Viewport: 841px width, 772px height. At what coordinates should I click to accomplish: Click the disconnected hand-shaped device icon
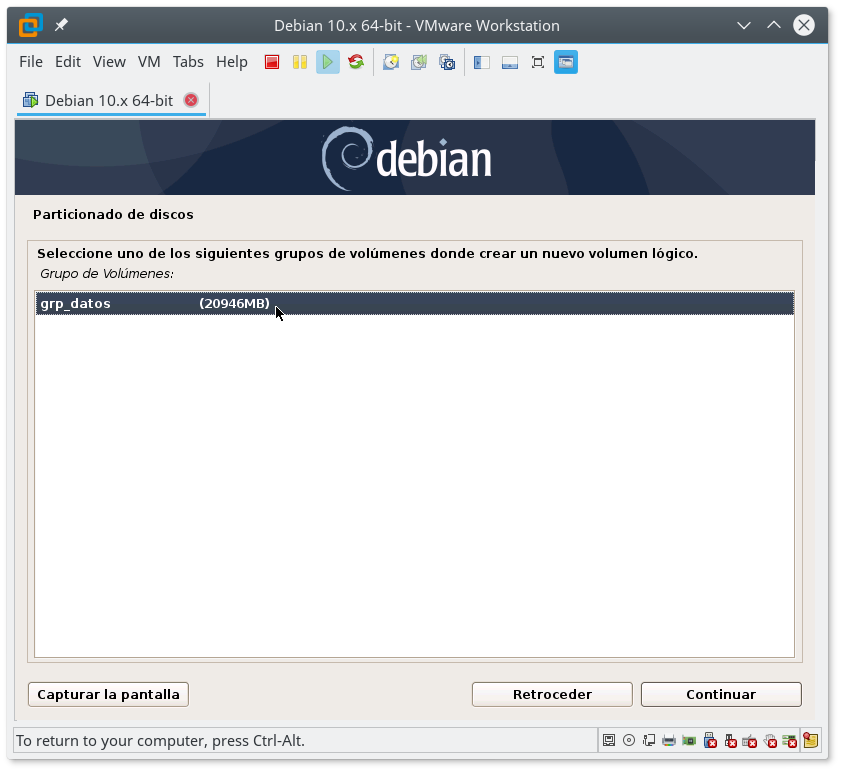[x=770, y=741]
